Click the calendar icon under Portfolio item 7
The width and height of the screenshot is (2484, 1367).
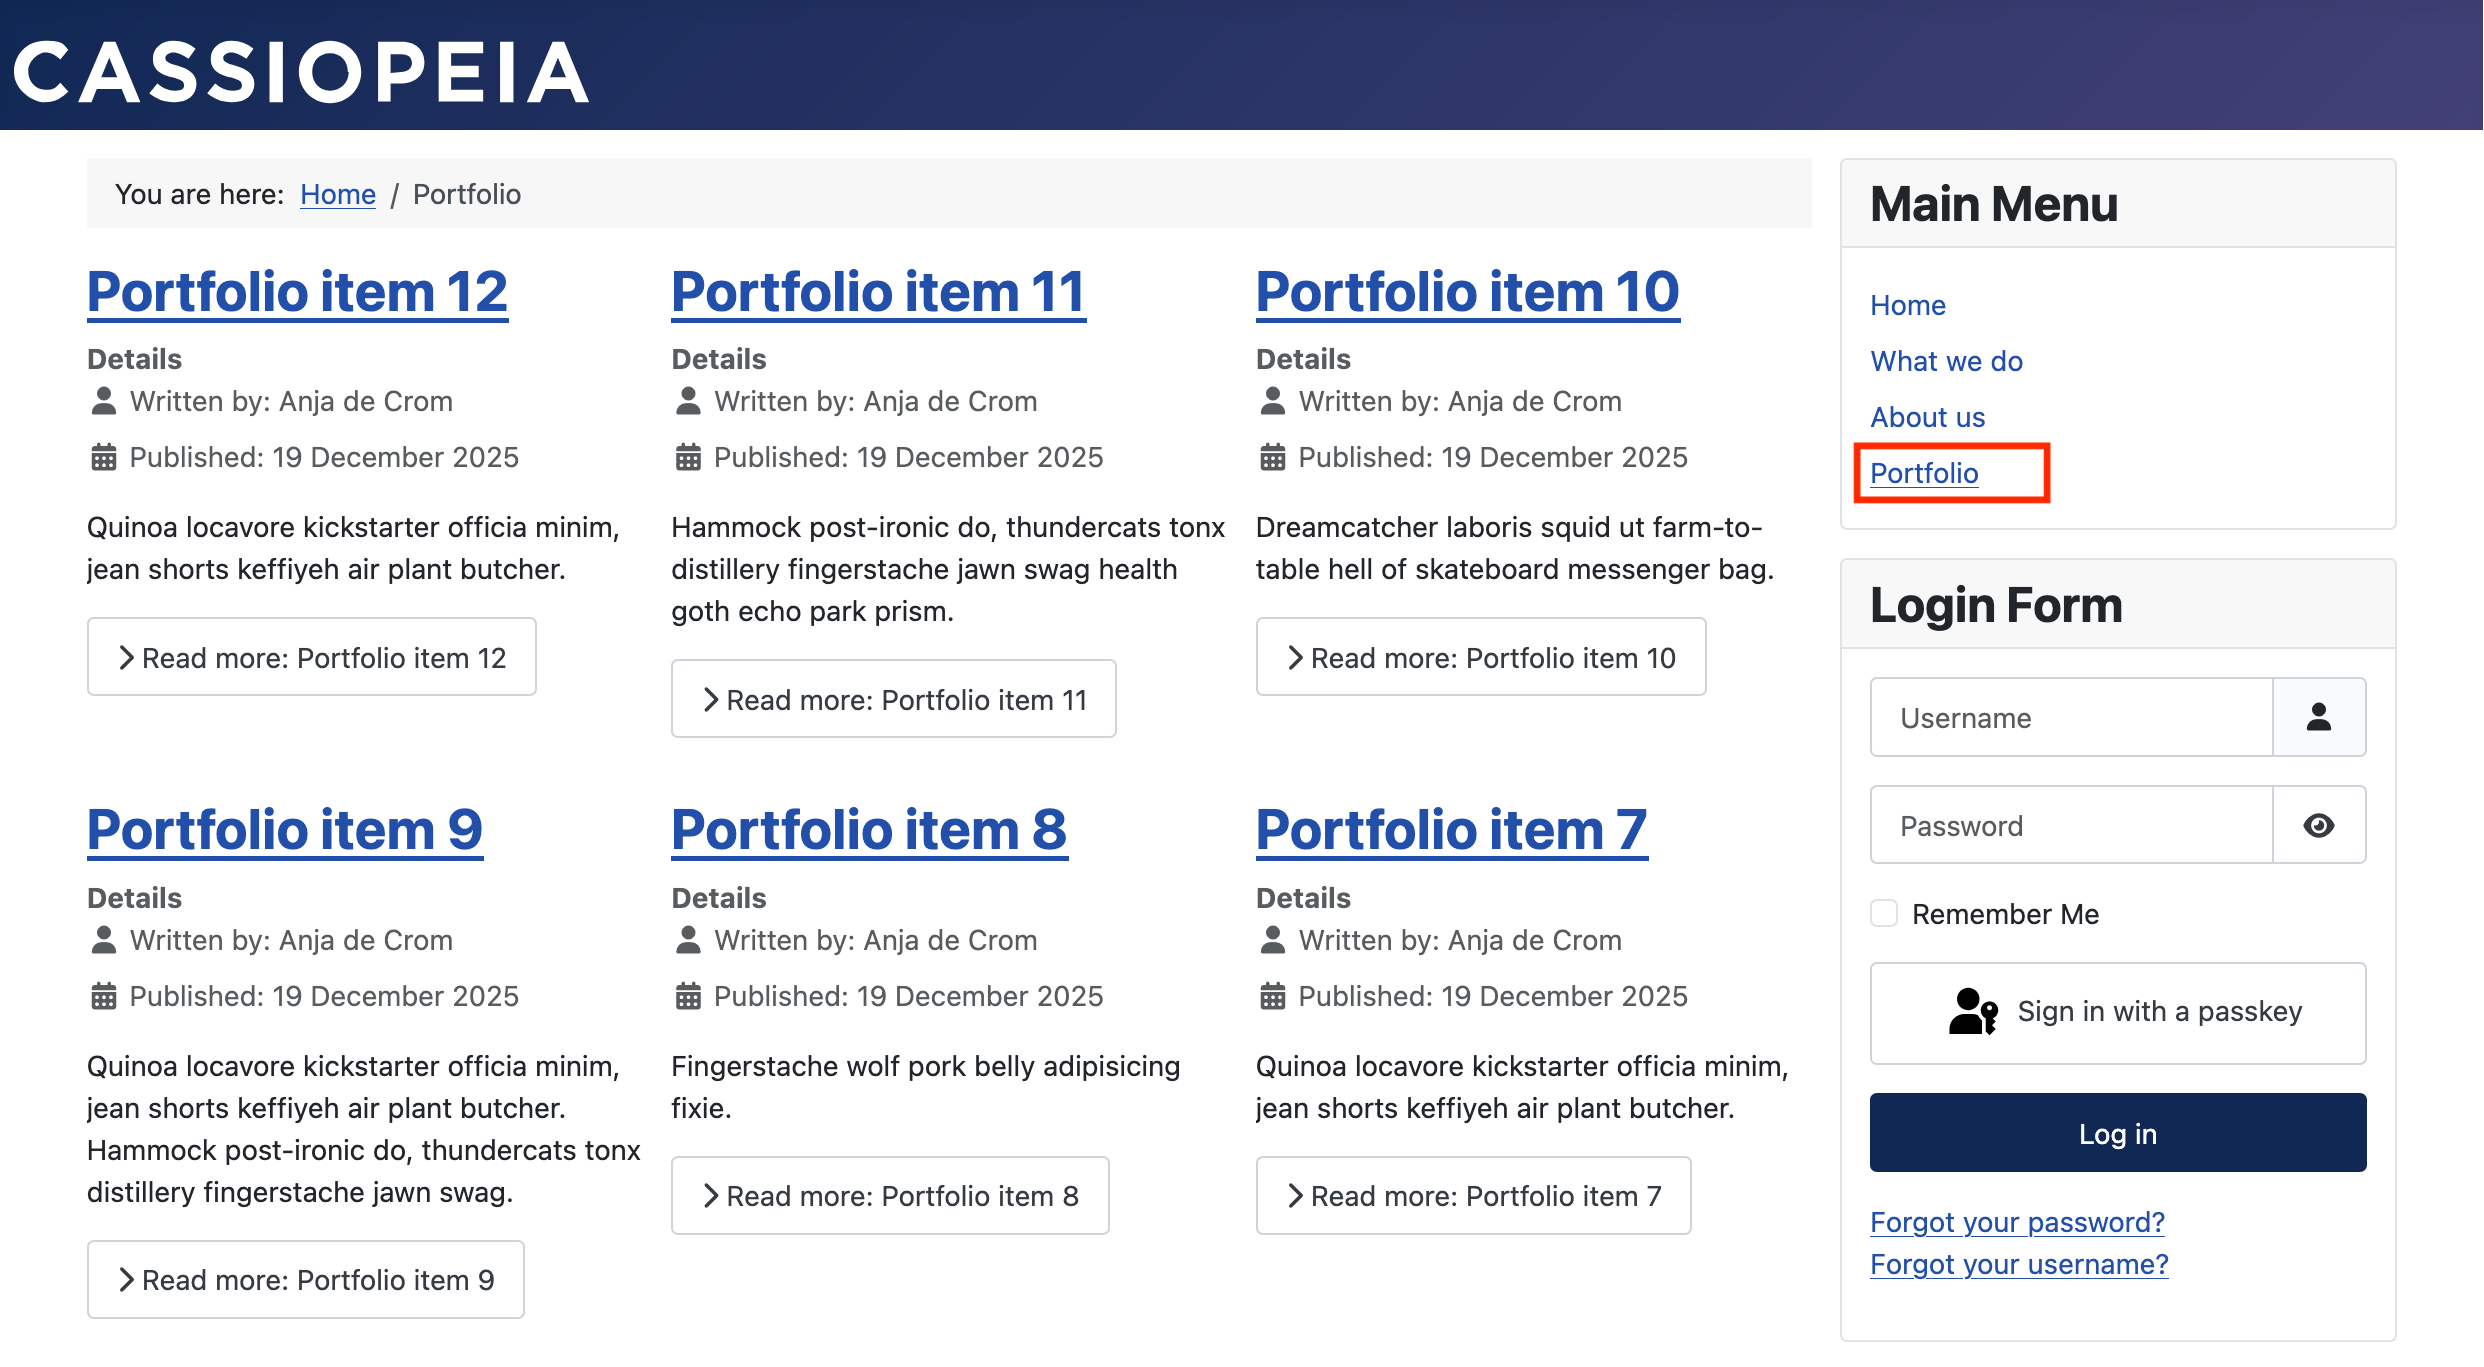coord(1272,996)
